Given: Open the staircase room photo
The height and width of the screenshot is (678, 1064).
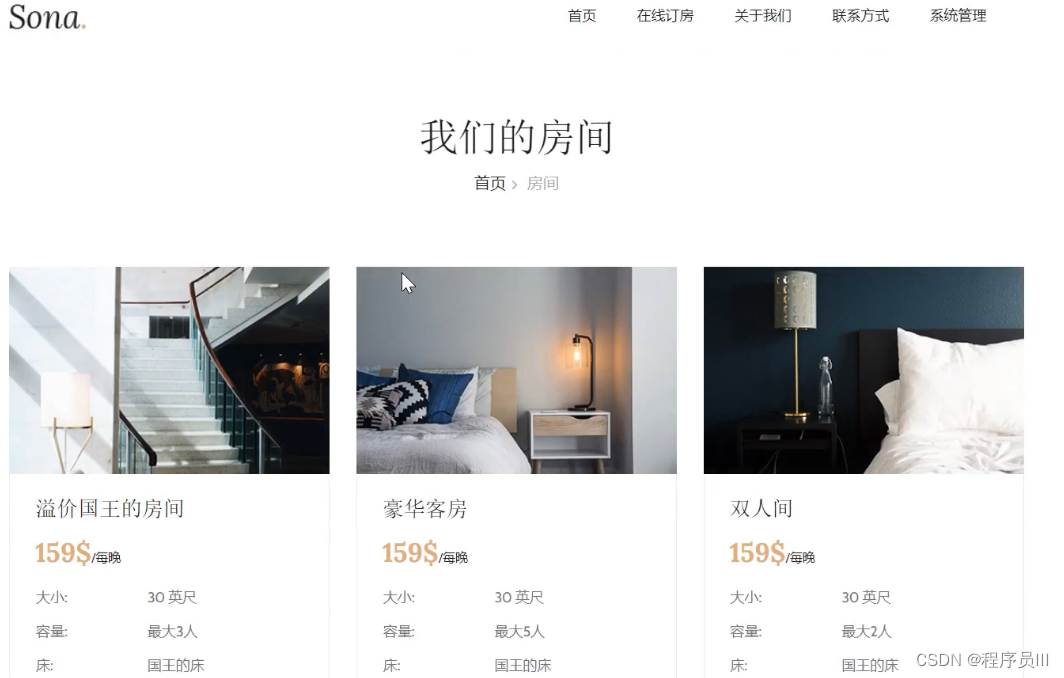Looking at the screenshot, I should (x=169, y=370).
